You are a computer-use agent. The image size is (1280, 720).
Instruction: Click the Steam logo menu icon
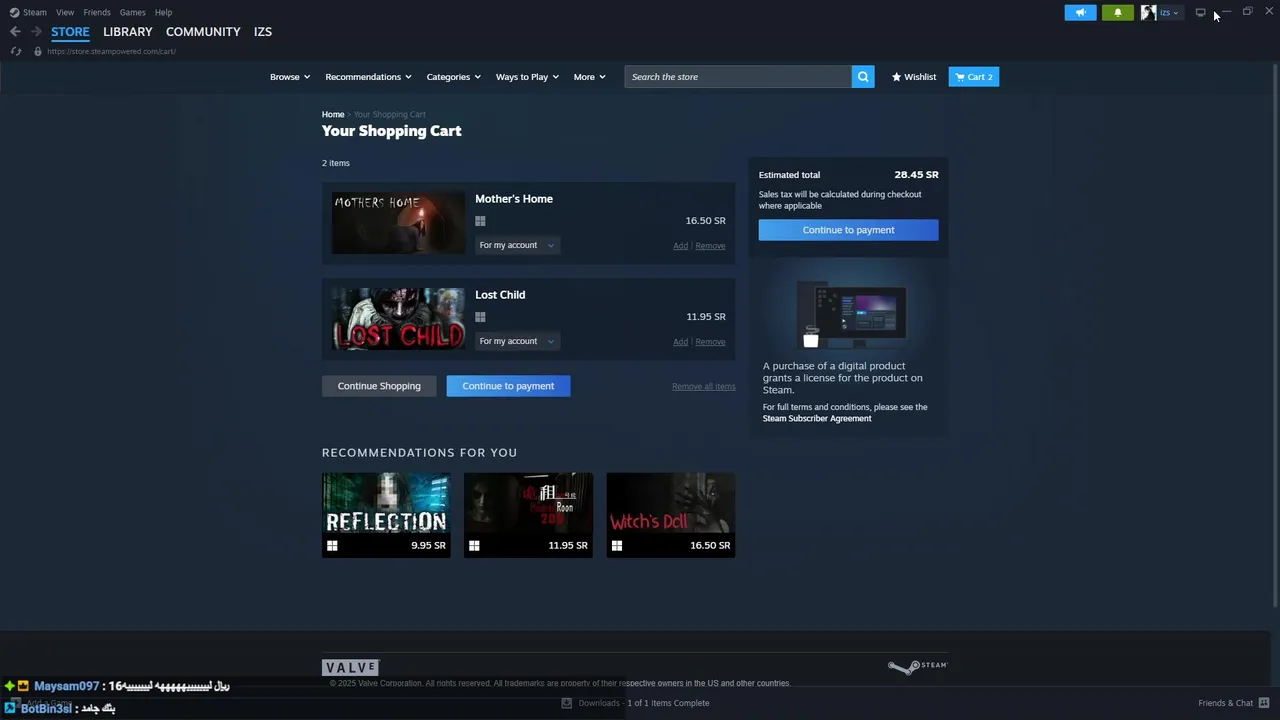[14, 12]
